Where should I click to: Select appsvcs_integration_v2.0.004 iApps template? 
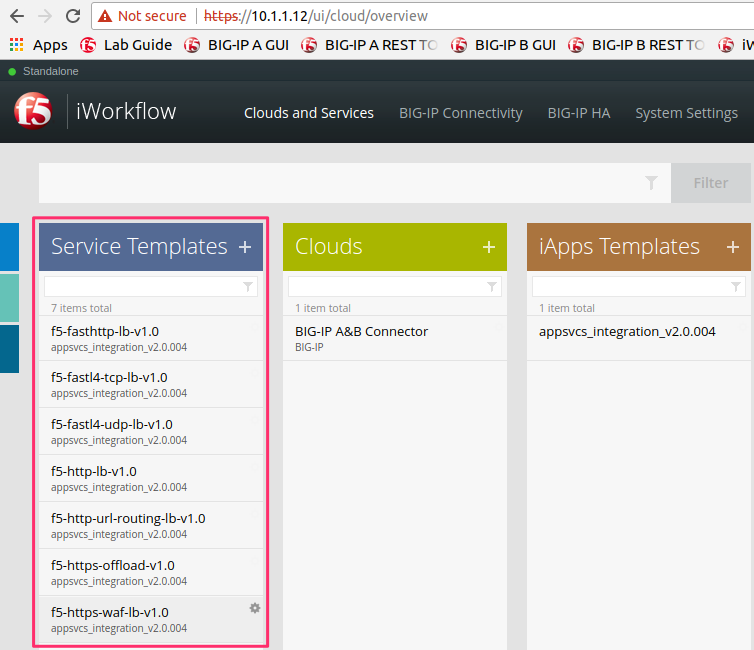tap(639, 338)
